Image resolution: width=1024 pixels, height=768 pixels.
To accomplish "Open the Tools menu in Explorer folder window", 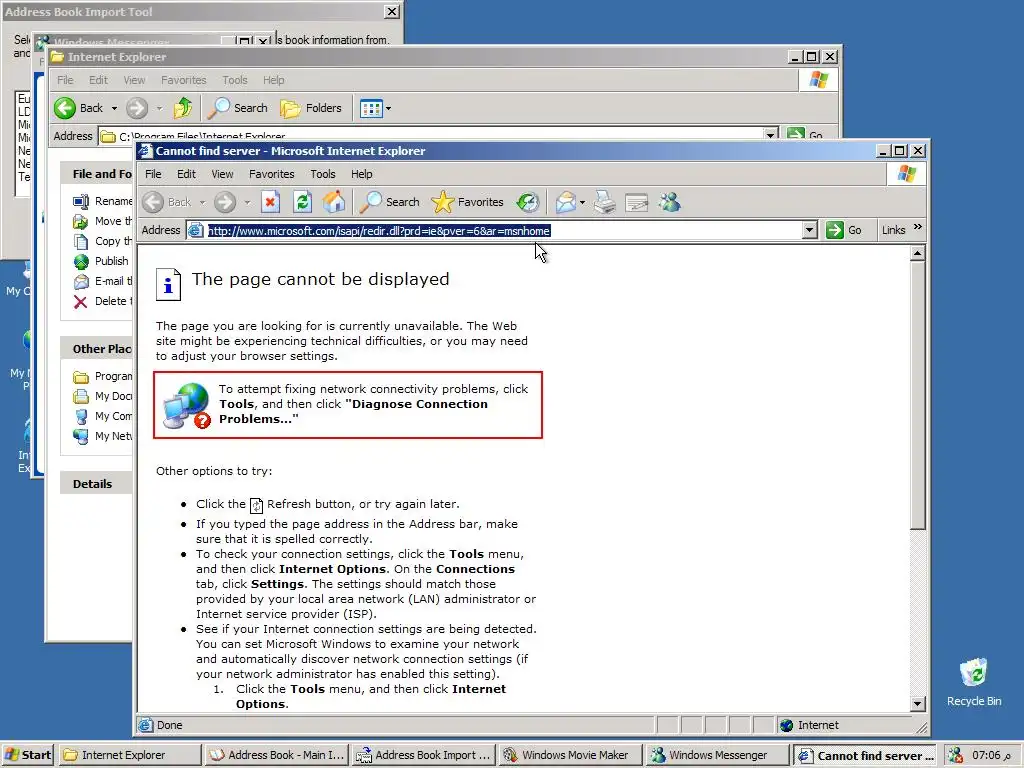I will pos(234,80).
